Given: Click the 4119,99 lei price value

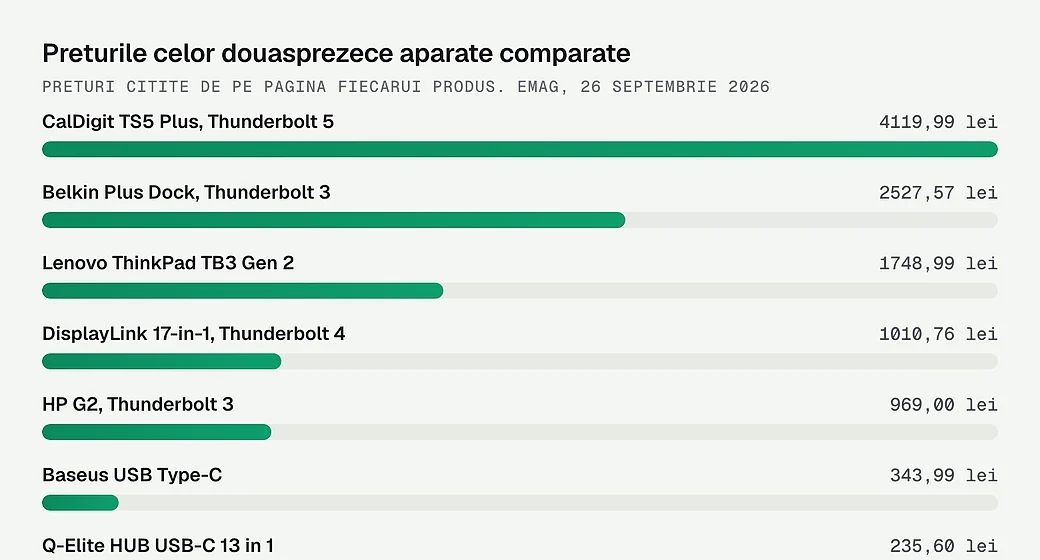Looking at the screenshot, I should [x=938, y=122].
